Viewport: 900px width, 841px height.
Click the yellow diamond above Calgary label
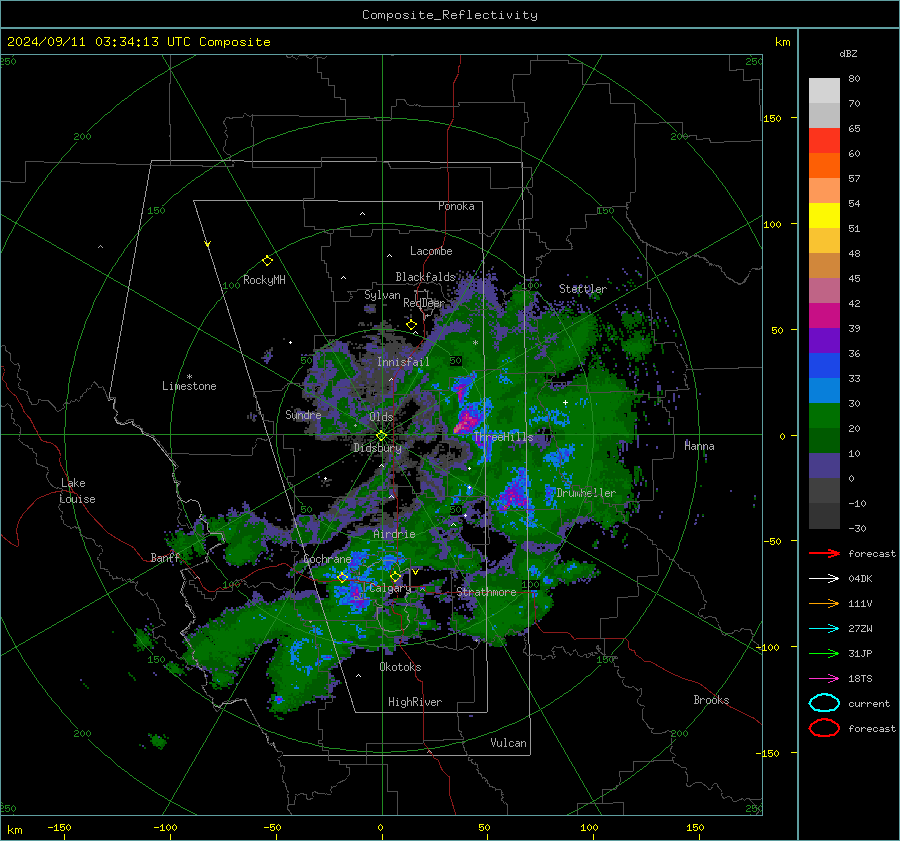395,576
